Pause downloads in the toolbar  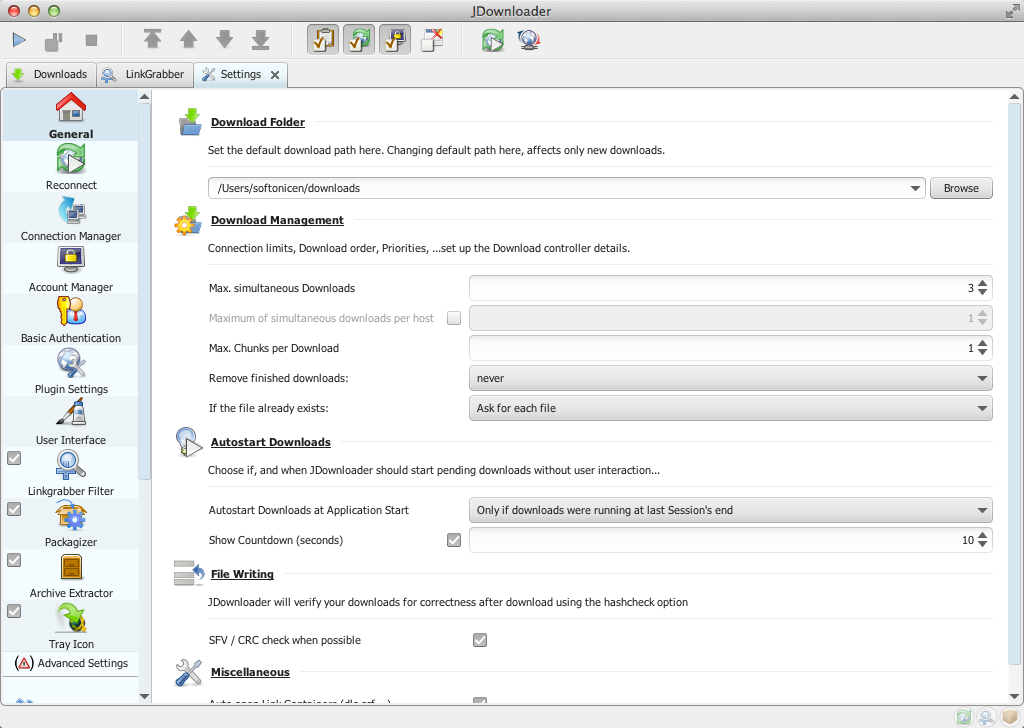(x=54, y=41)
